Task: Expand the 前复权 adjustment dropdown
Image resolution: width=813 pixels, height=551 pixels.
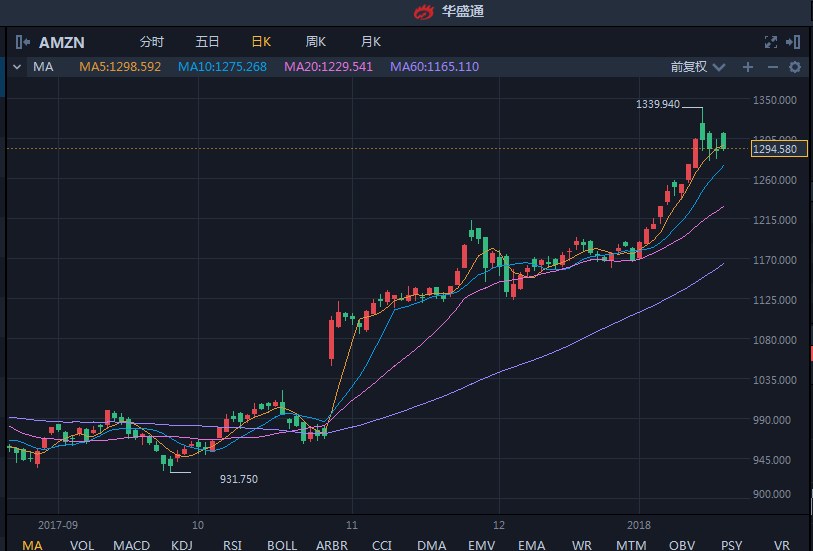Action: 696,67
